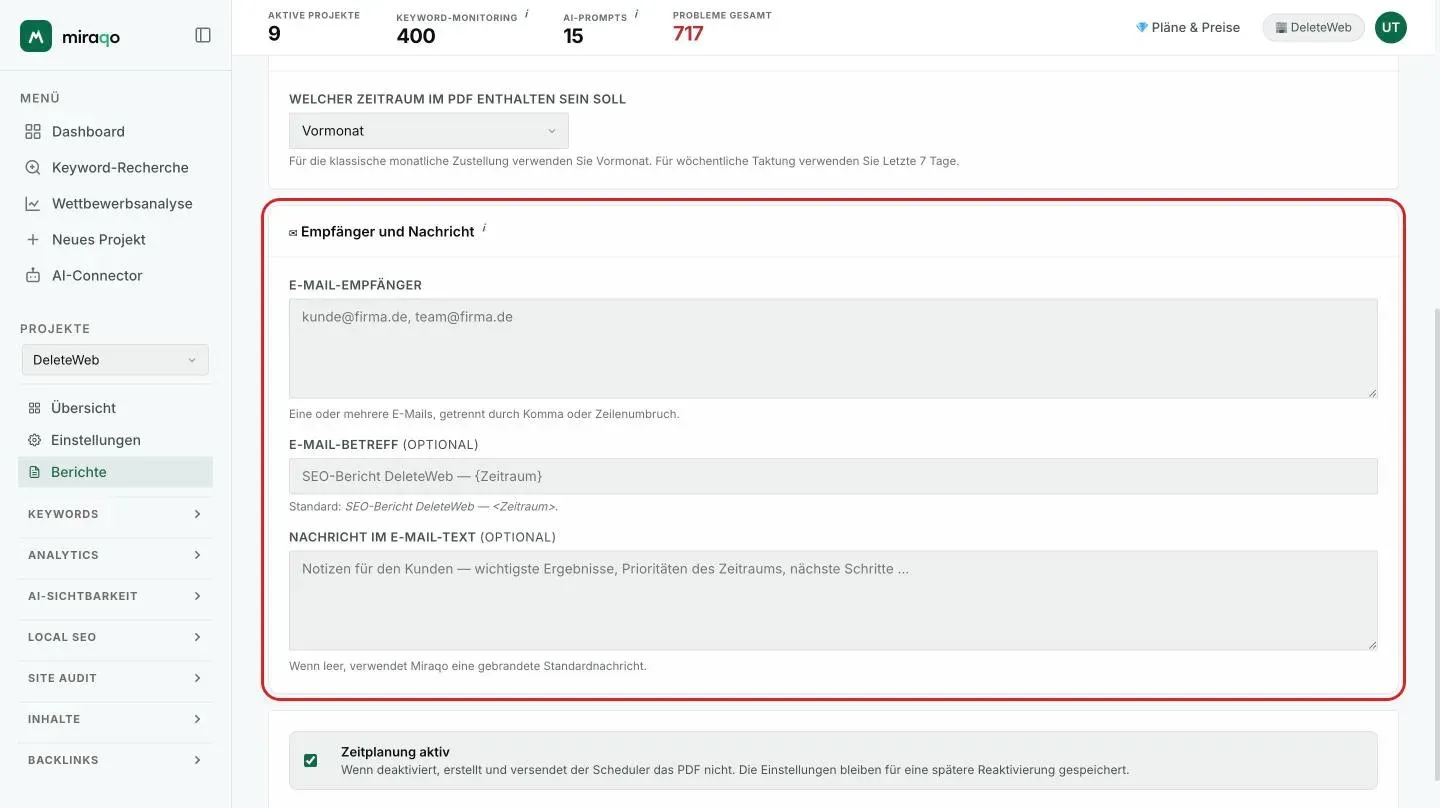Click the Standard SEO-Bericht hint text
The width and height of the screenshot is (1440, 808).
coord(423,507)
